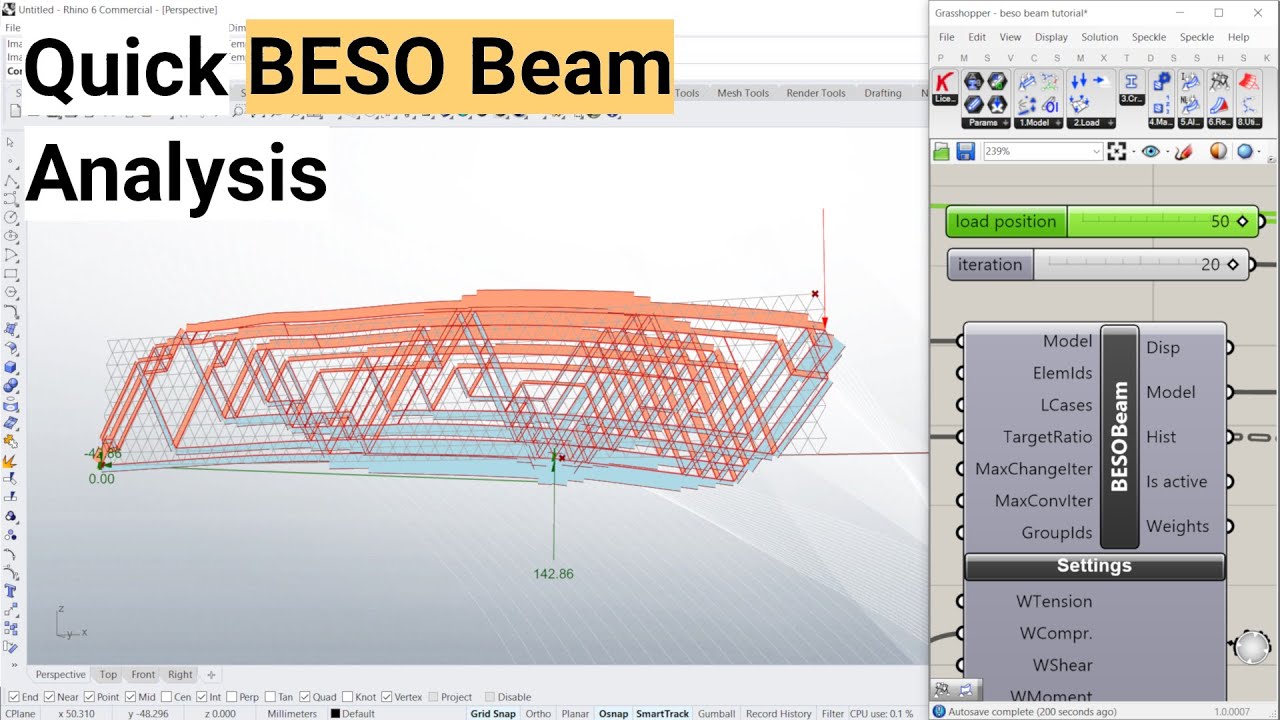Switch to the Front viewport tab
The width and height of the screenshot is (1280, 720).
pos(143,675)
